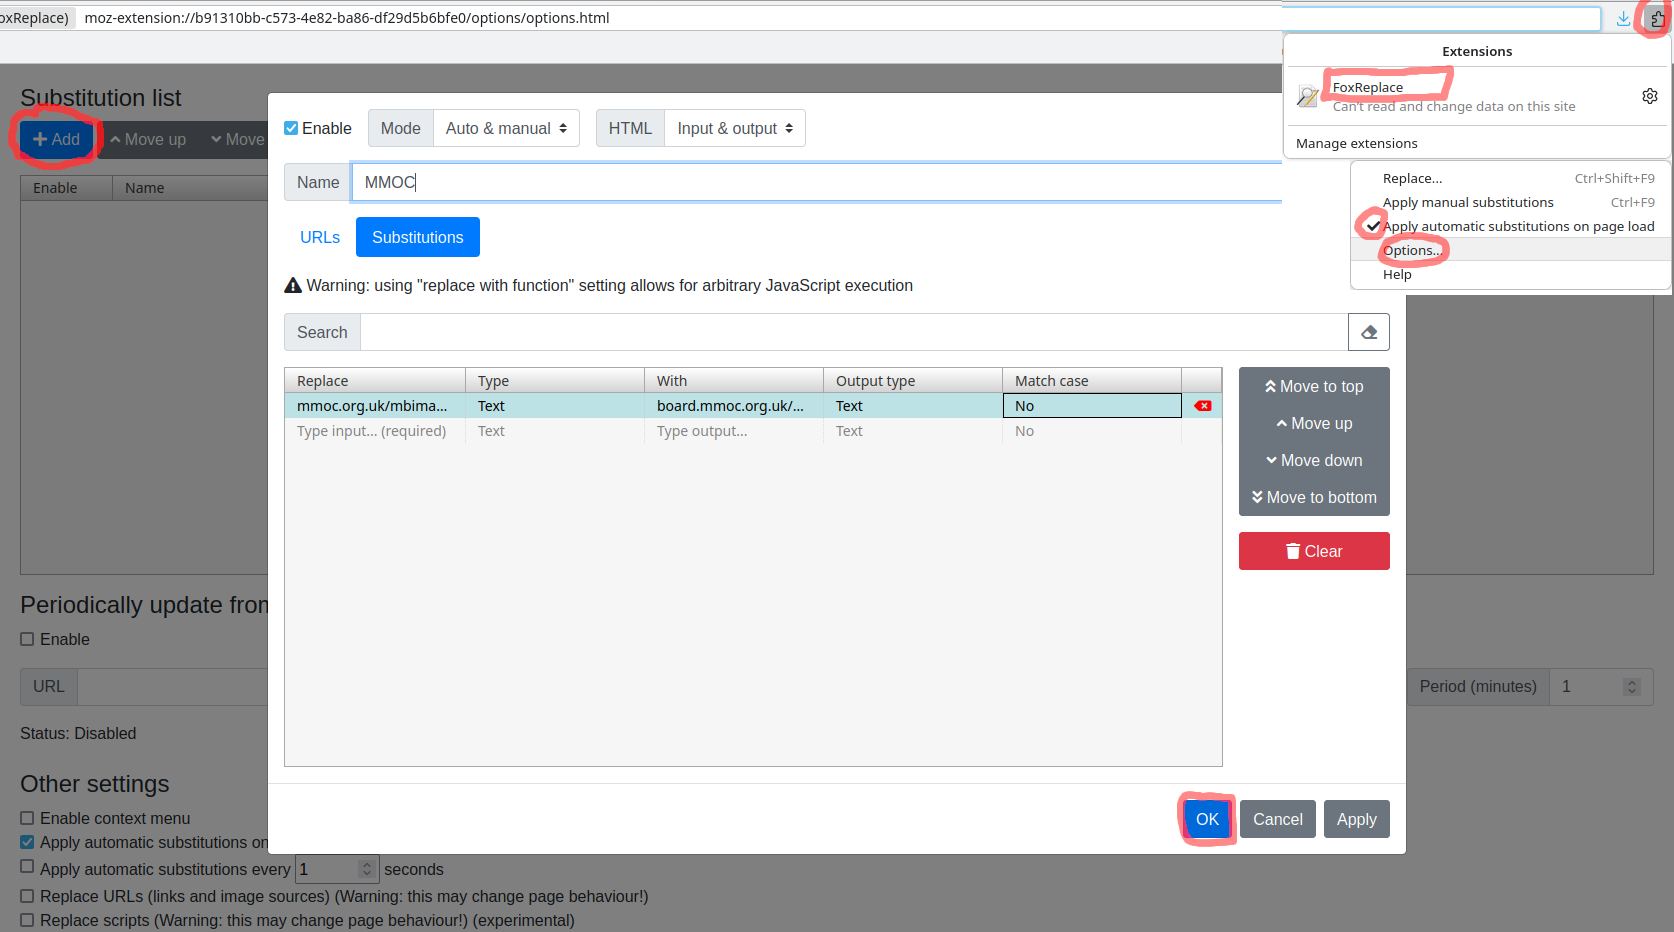
Task: Click Move to bottom button
Action: pyautogui.click(x=1314, y=497)
